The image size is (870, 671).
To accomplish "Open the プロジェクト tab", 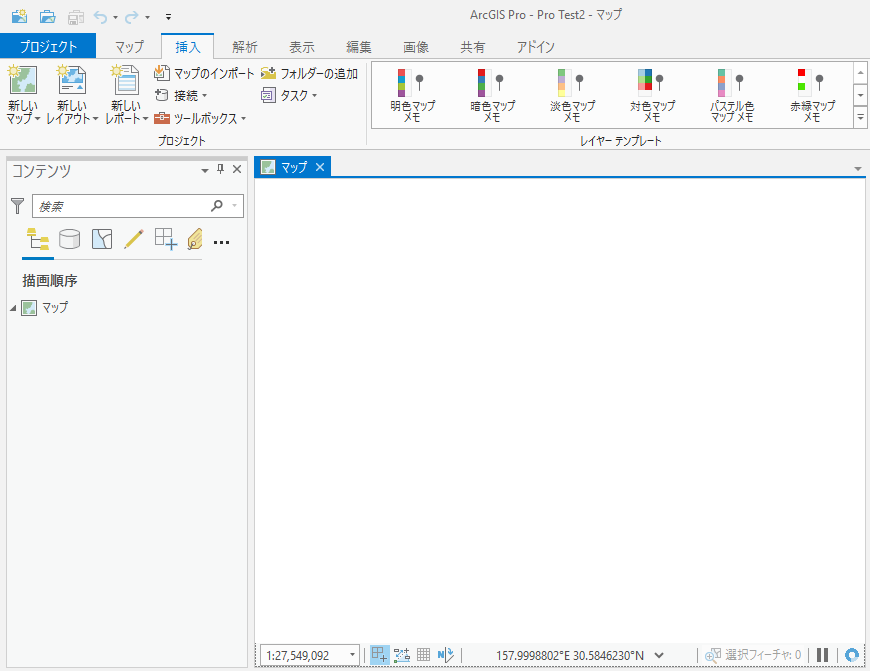I will [48, 47].
